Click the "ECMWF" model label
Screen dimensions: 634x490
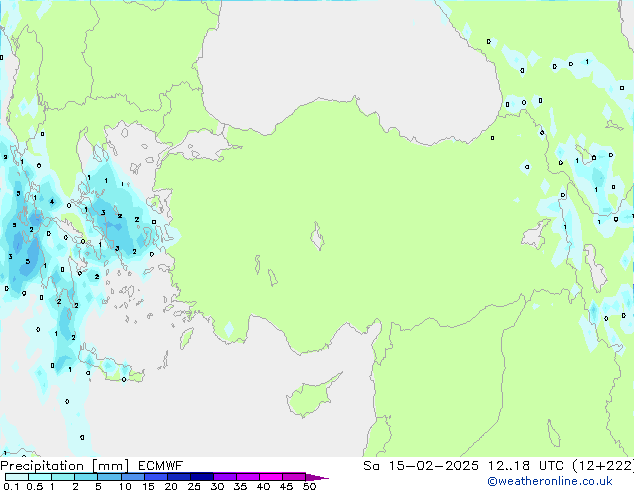click(x=160, y=466)
